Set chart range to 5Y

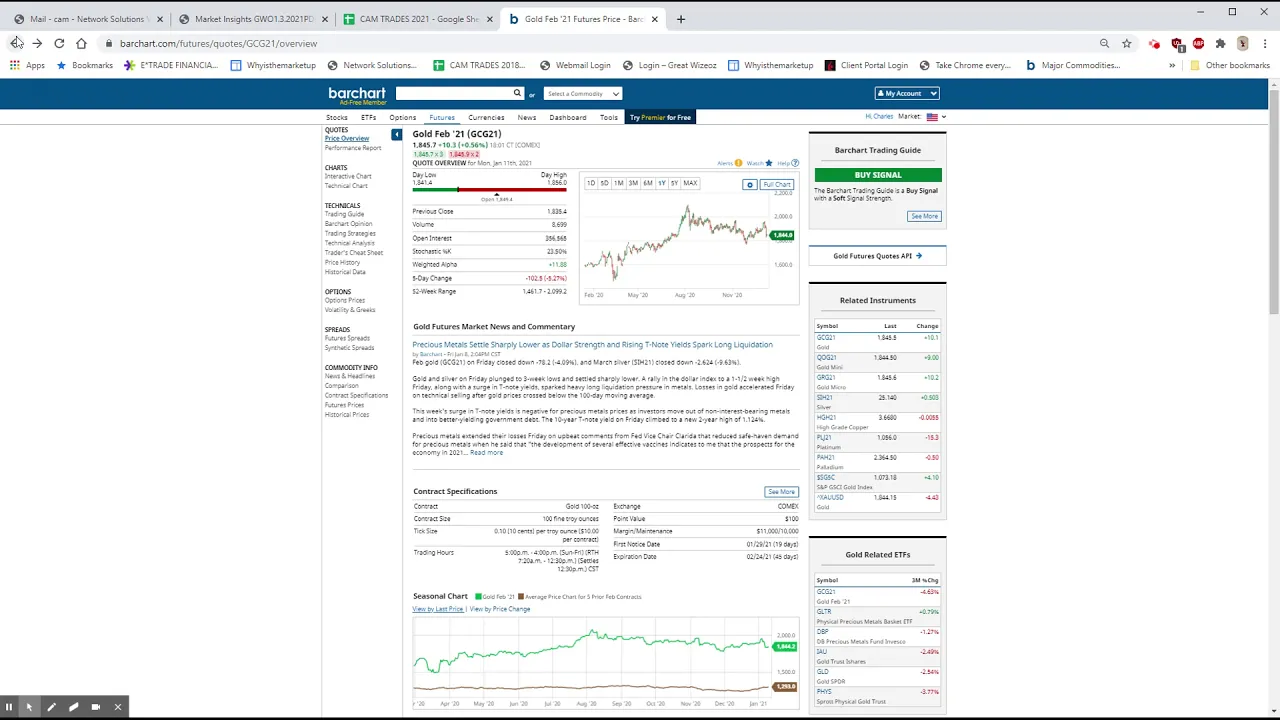pos(675,183)
